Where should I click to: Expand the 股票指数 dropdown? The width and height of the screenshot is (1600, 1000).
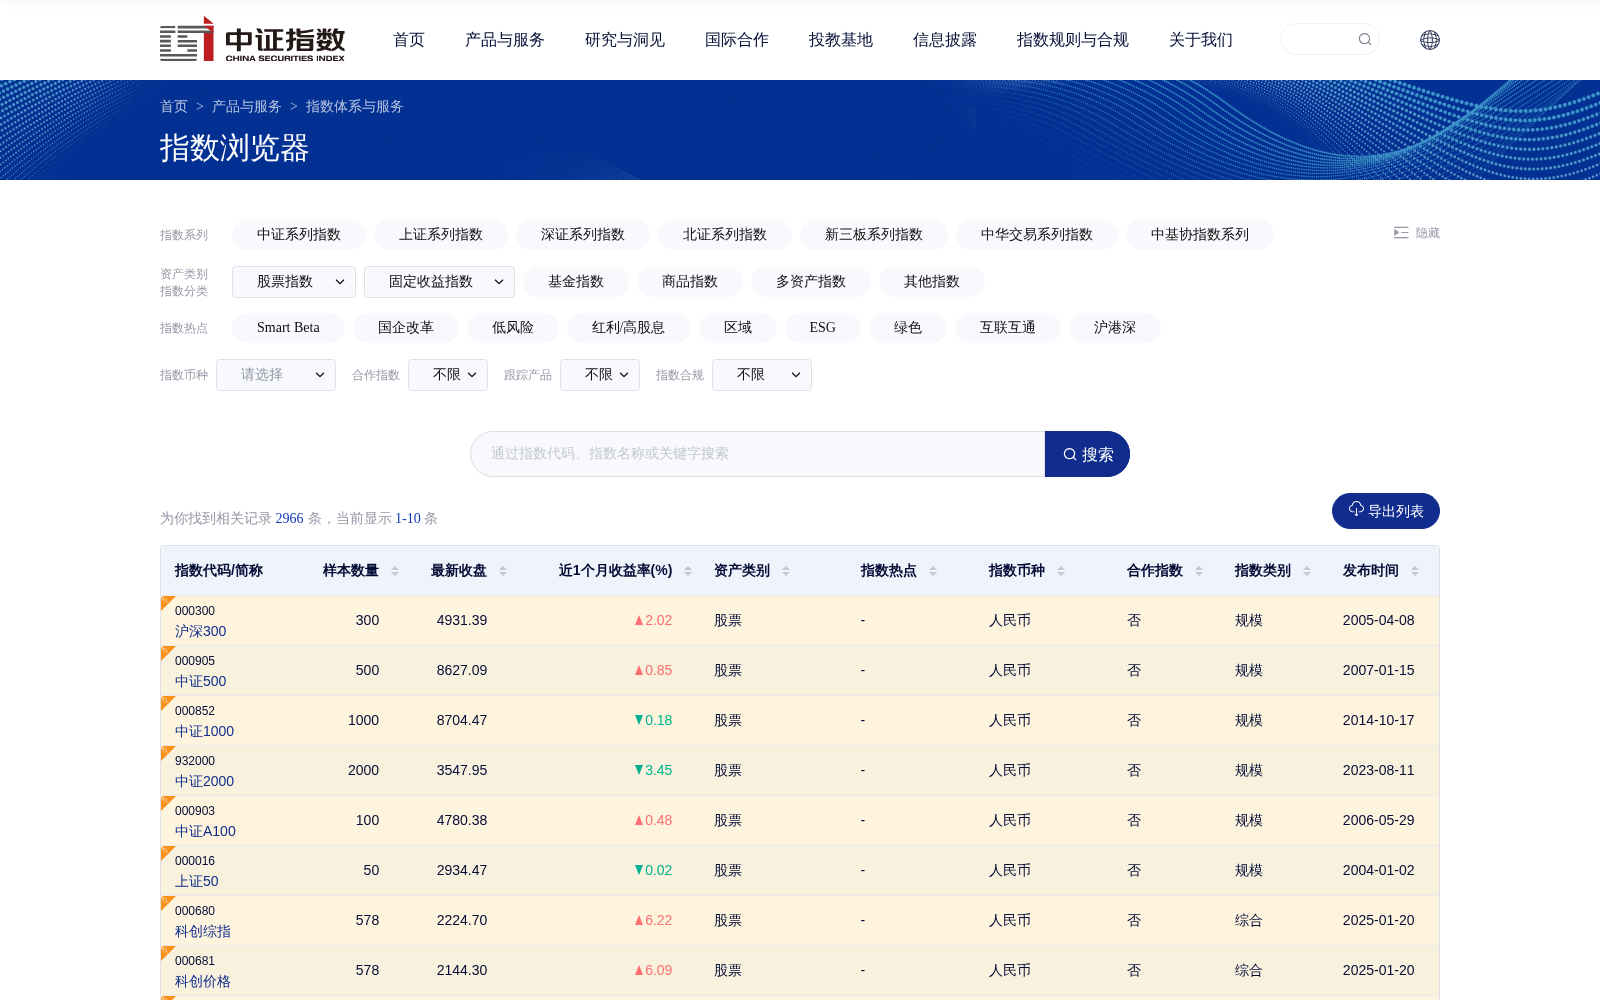(x=294, y=282)
